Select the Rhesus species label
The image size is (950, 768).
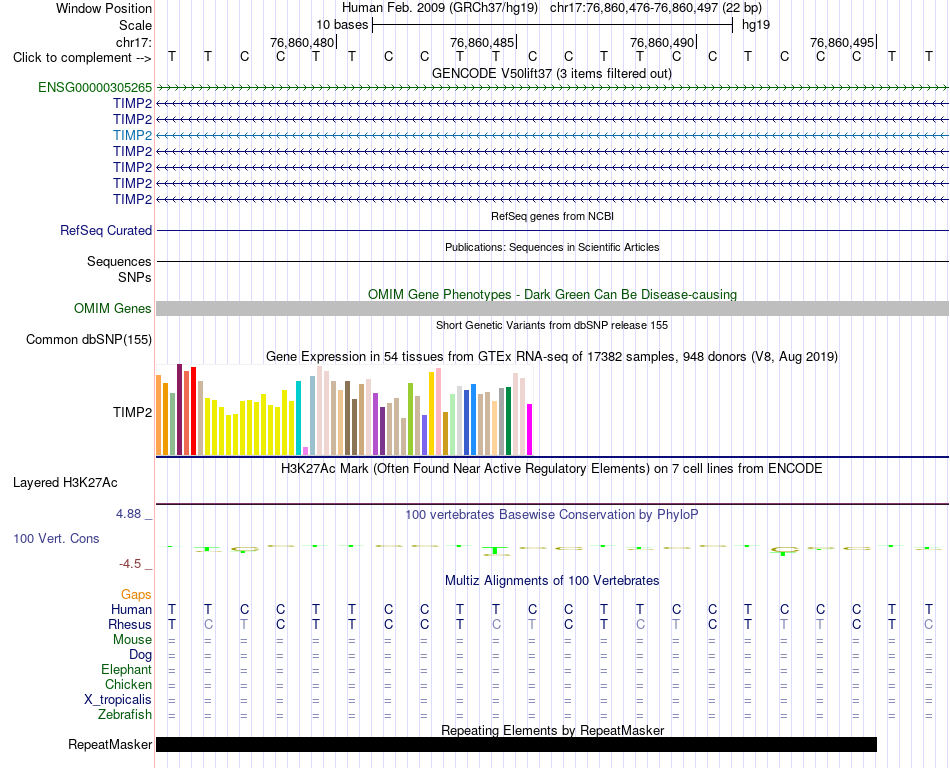130,625
